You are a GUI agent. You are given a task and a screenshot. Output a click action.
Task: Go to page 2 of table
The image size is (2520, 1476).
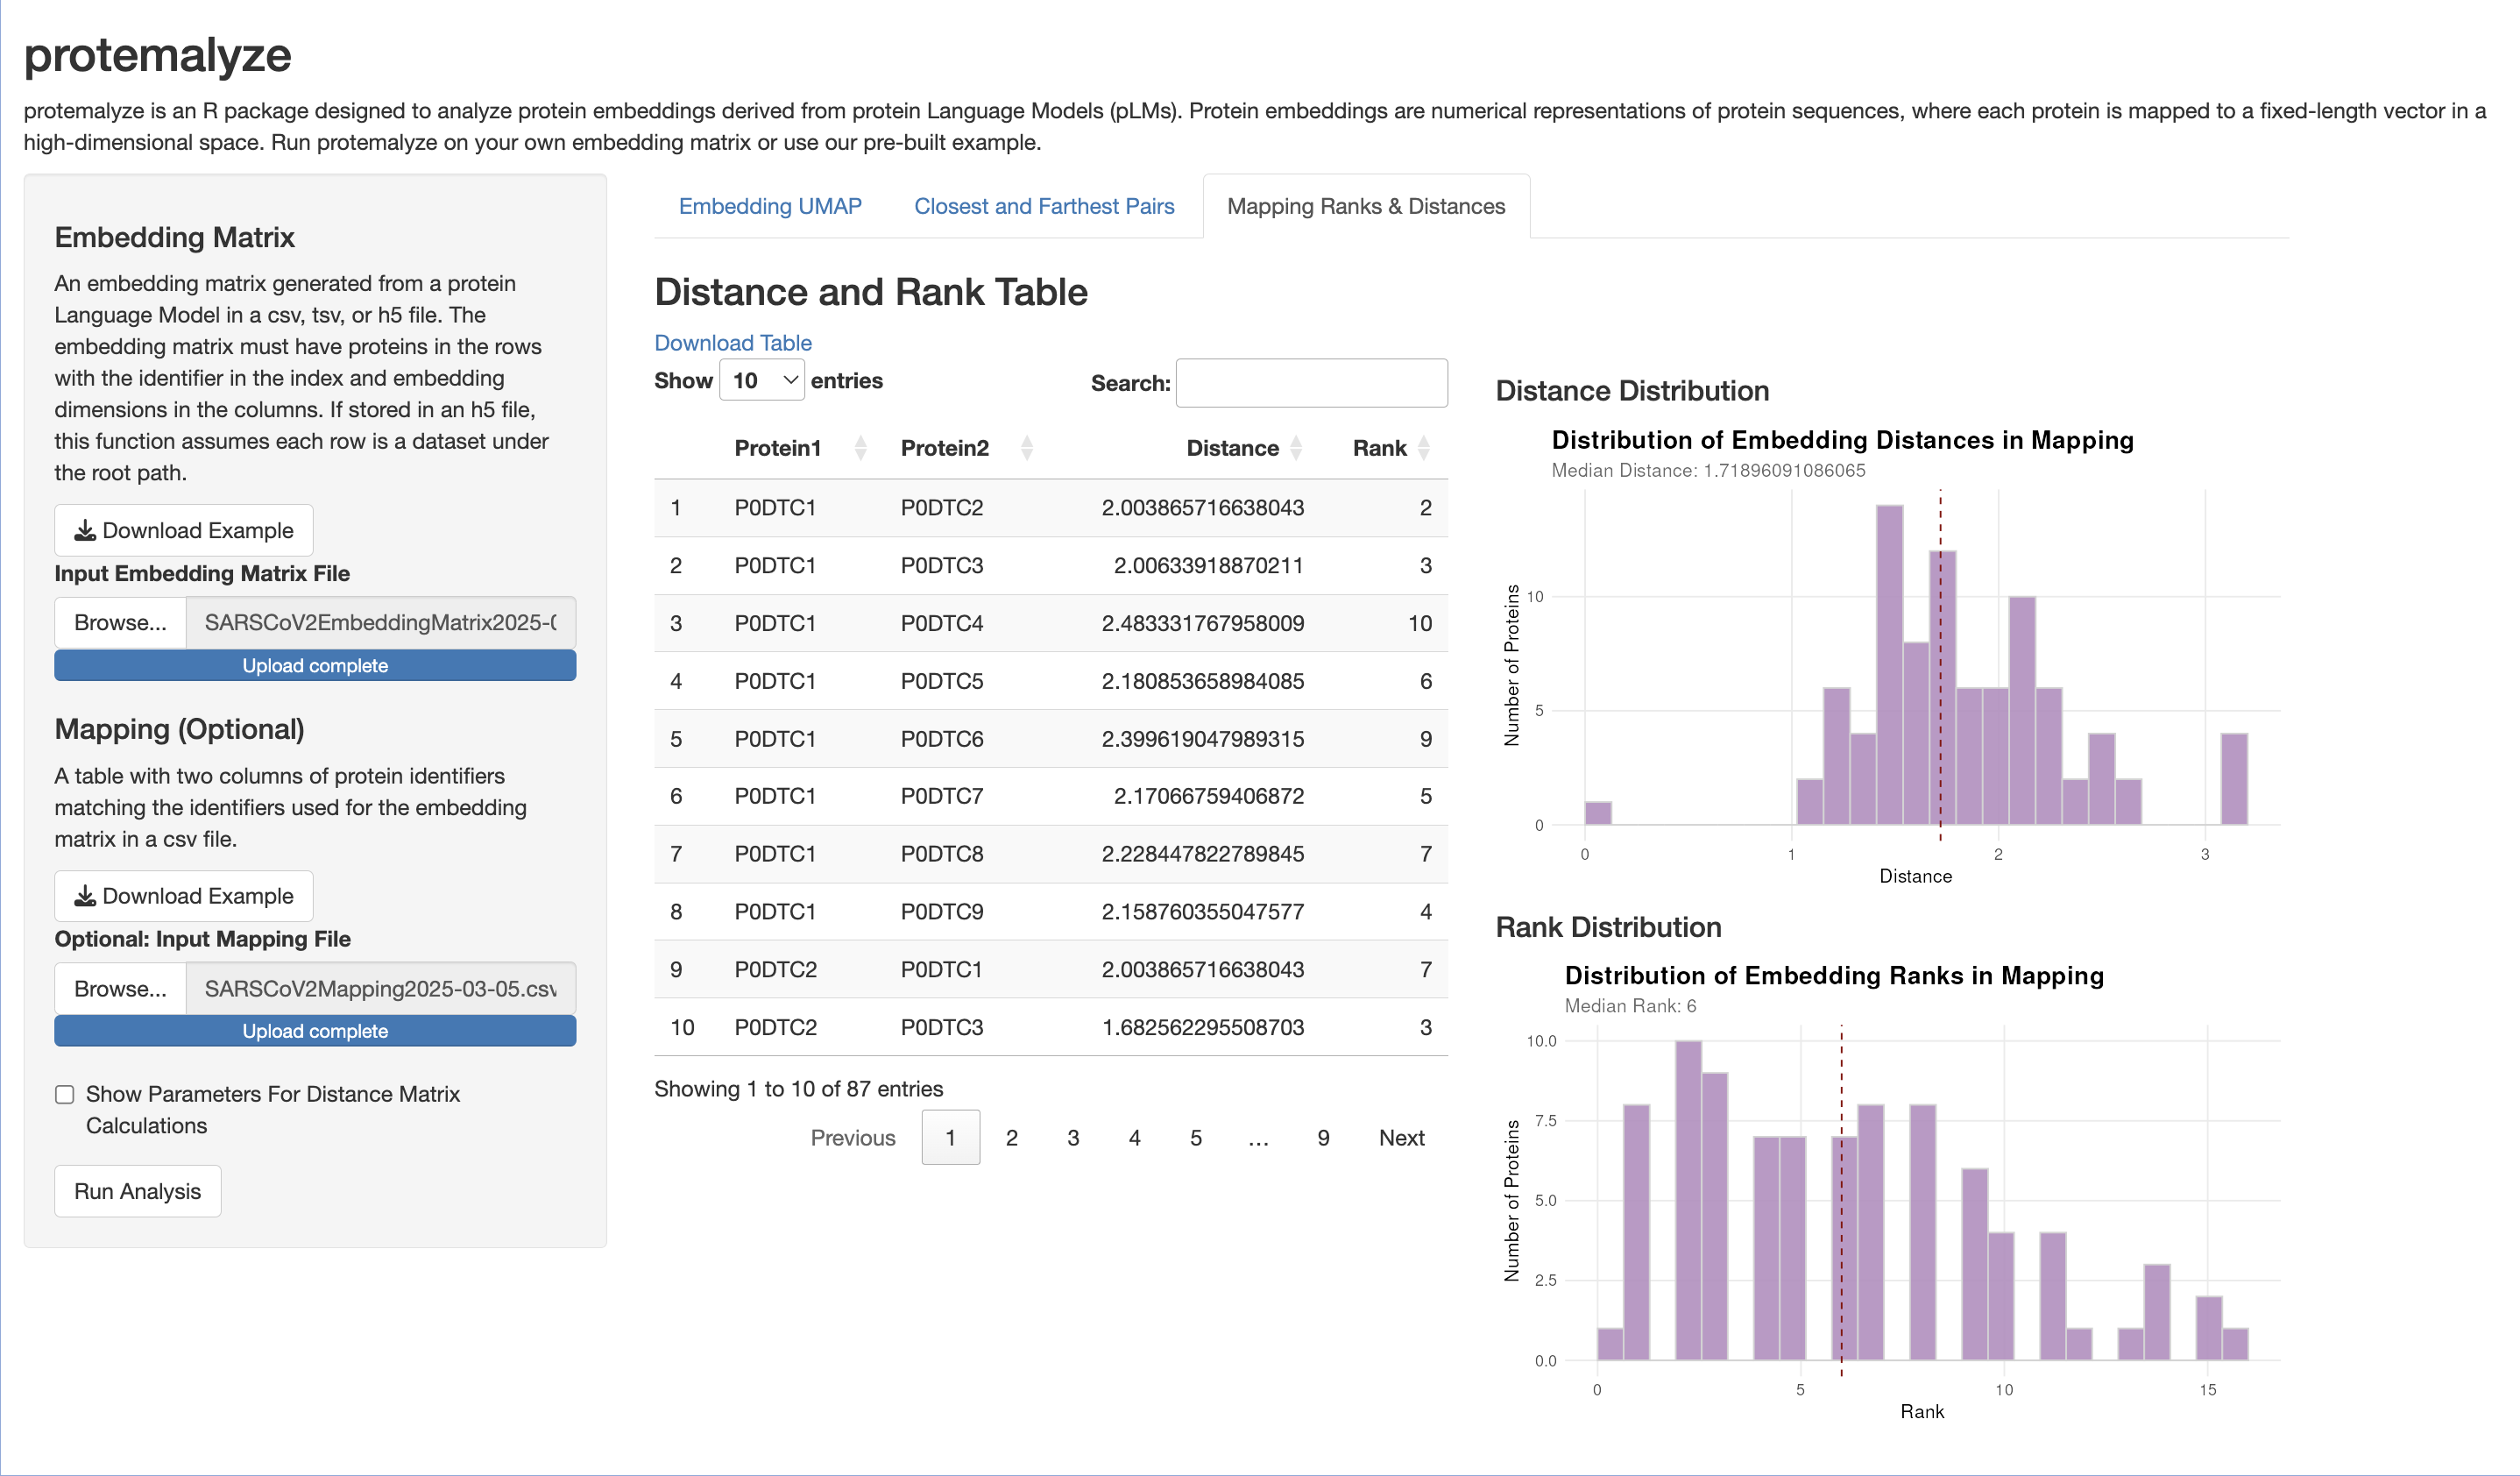1011,1138
